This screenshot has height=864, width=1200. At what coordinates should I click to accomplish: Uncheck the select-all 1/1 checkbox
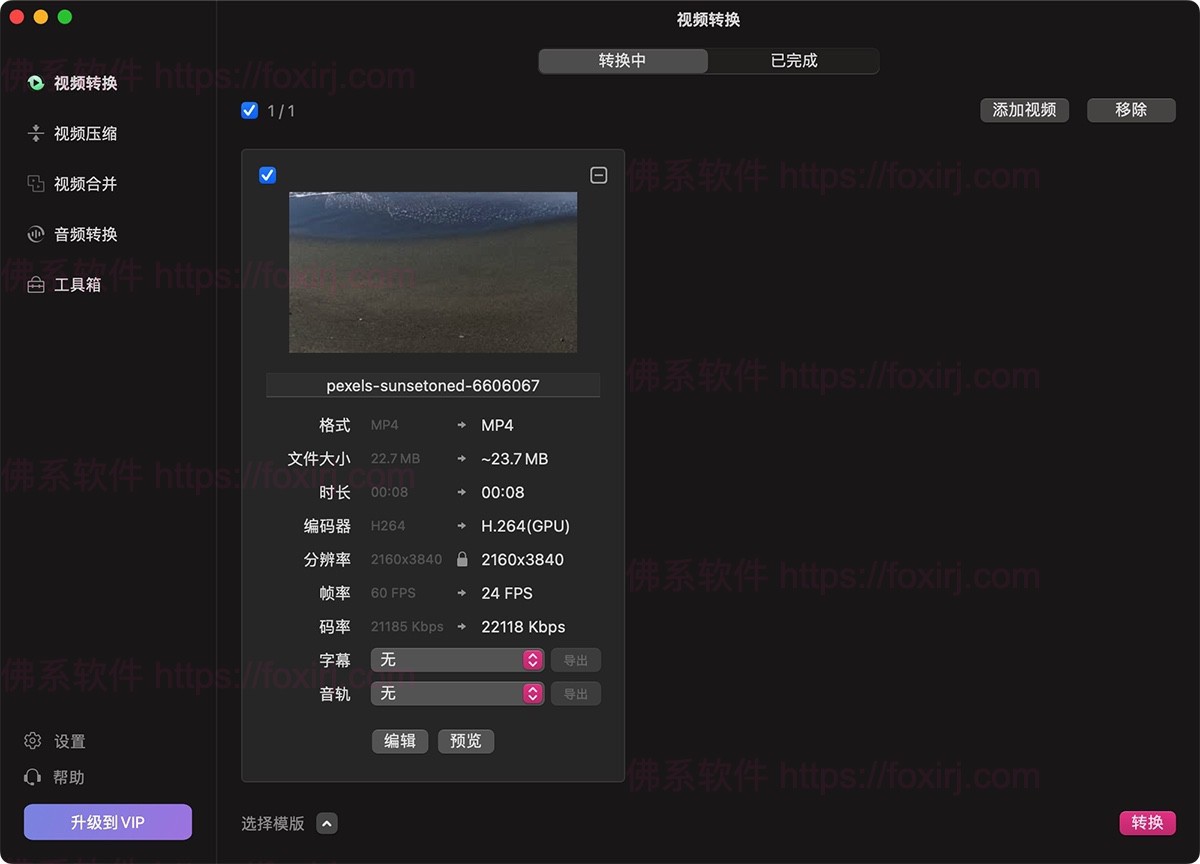point(249,110)
